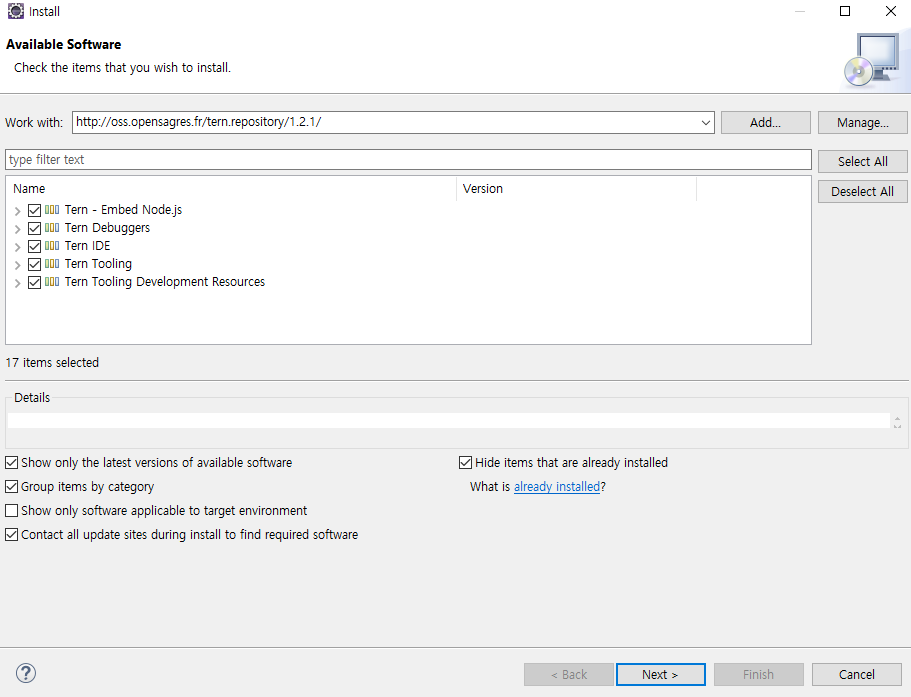The width and height of the screenshot is (911, 697).
Task: Click category icon beside Tern Tooling Development Resources
Action: [x=52, y=282]
